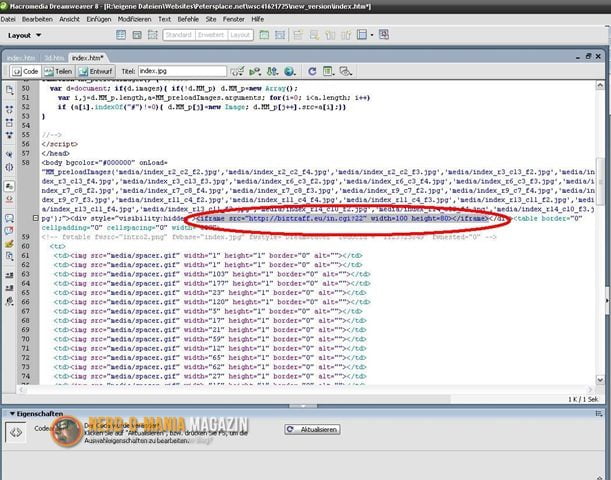Toggle Highlight Invalid Code icon
Screen dimensions: 611x480
[9, 199]
